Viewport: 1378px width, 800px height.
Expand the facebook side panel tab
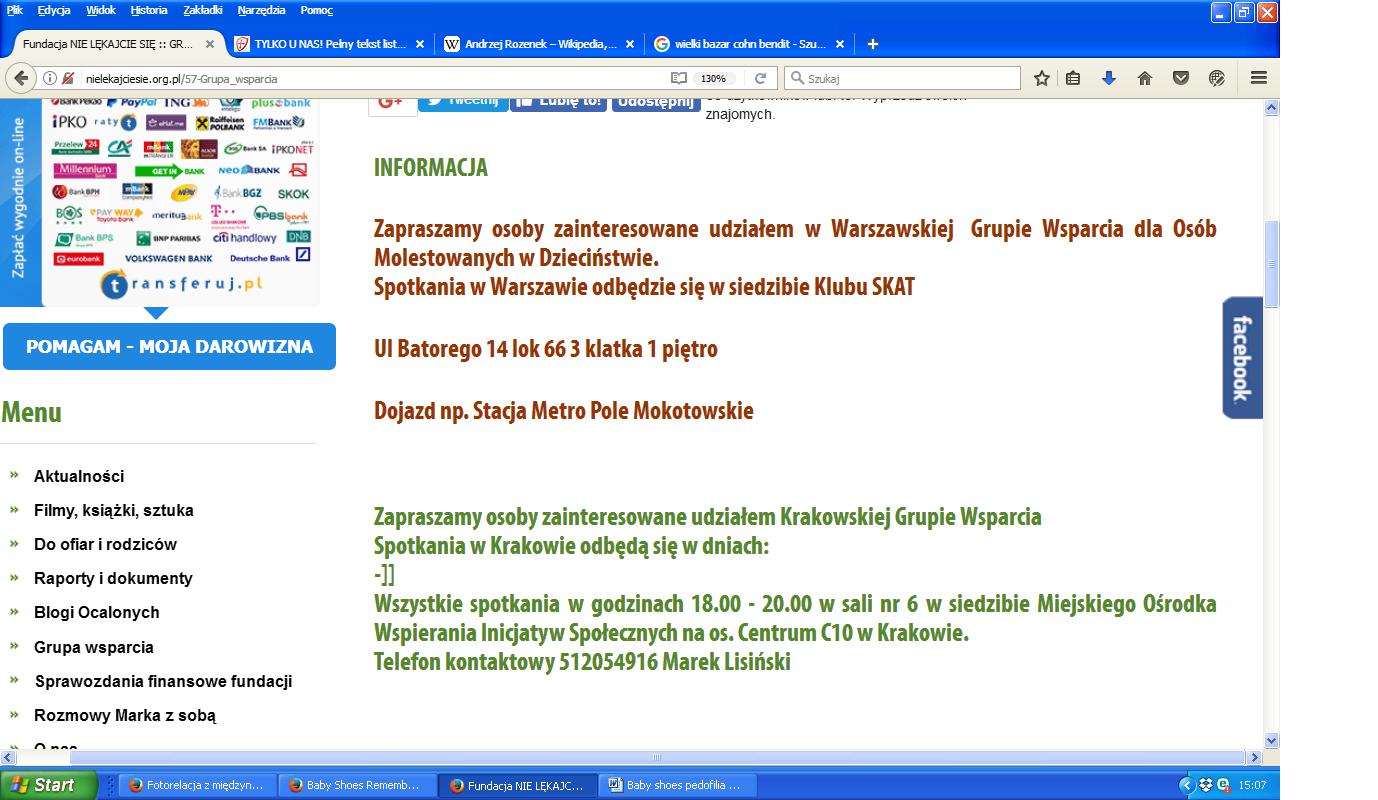[1242, 358]
